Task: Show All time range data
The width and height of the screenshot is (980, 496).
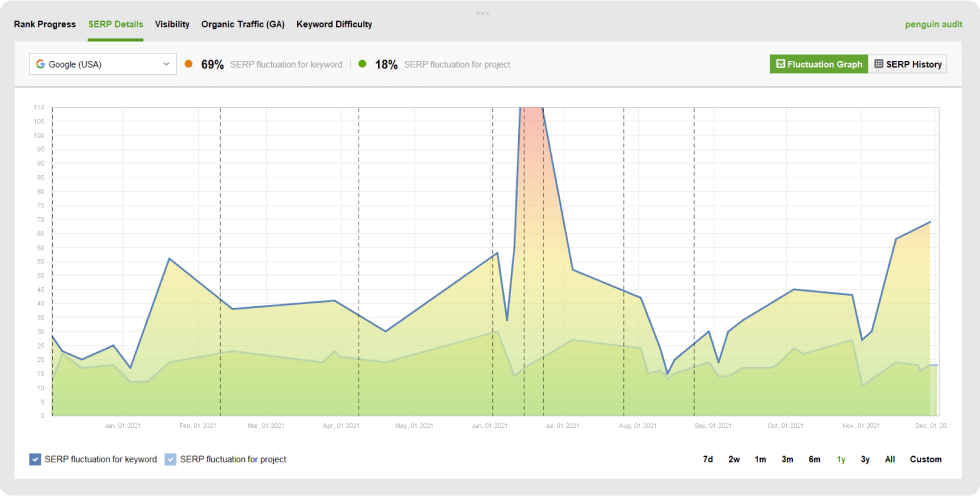Action: 890,459
